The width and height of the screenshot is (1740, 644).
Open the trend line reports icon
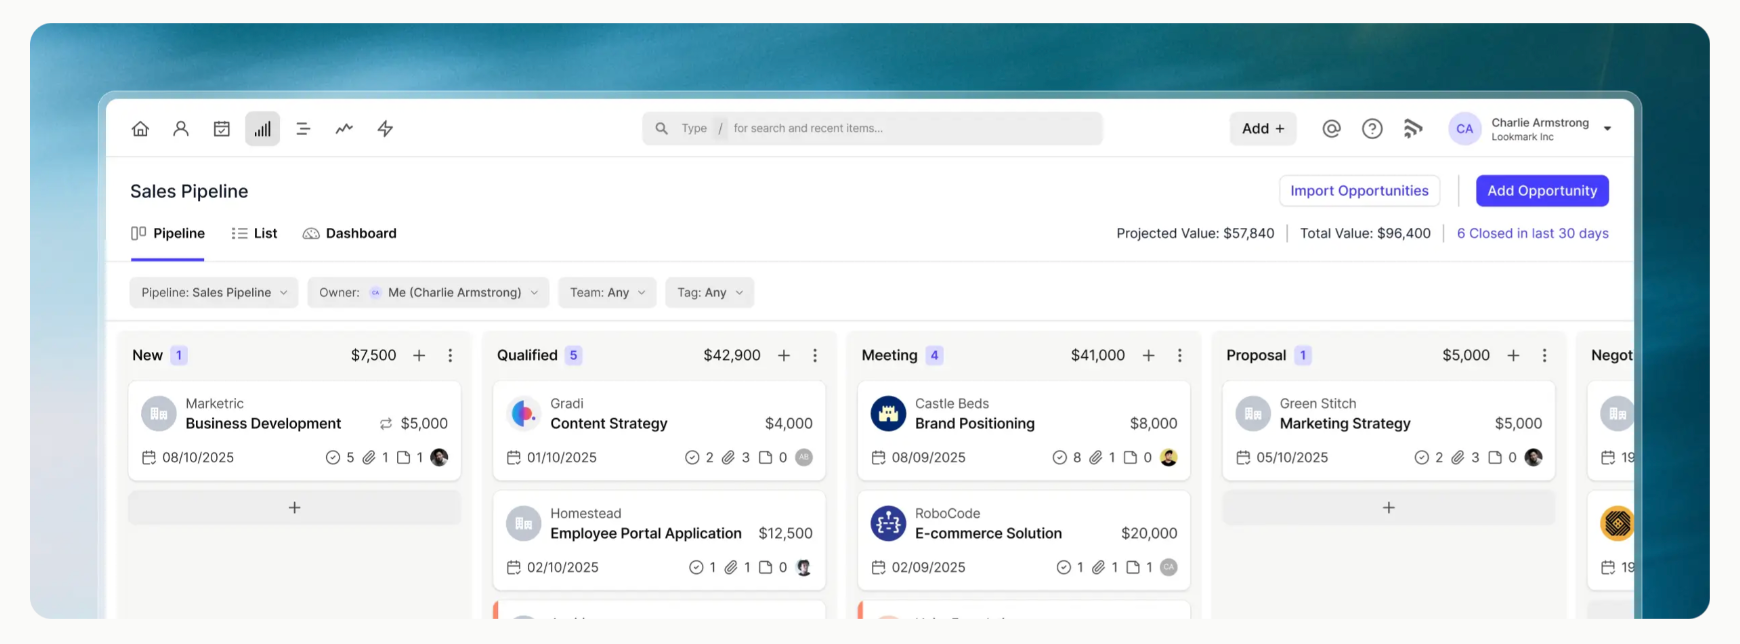[x=344, y=129]
